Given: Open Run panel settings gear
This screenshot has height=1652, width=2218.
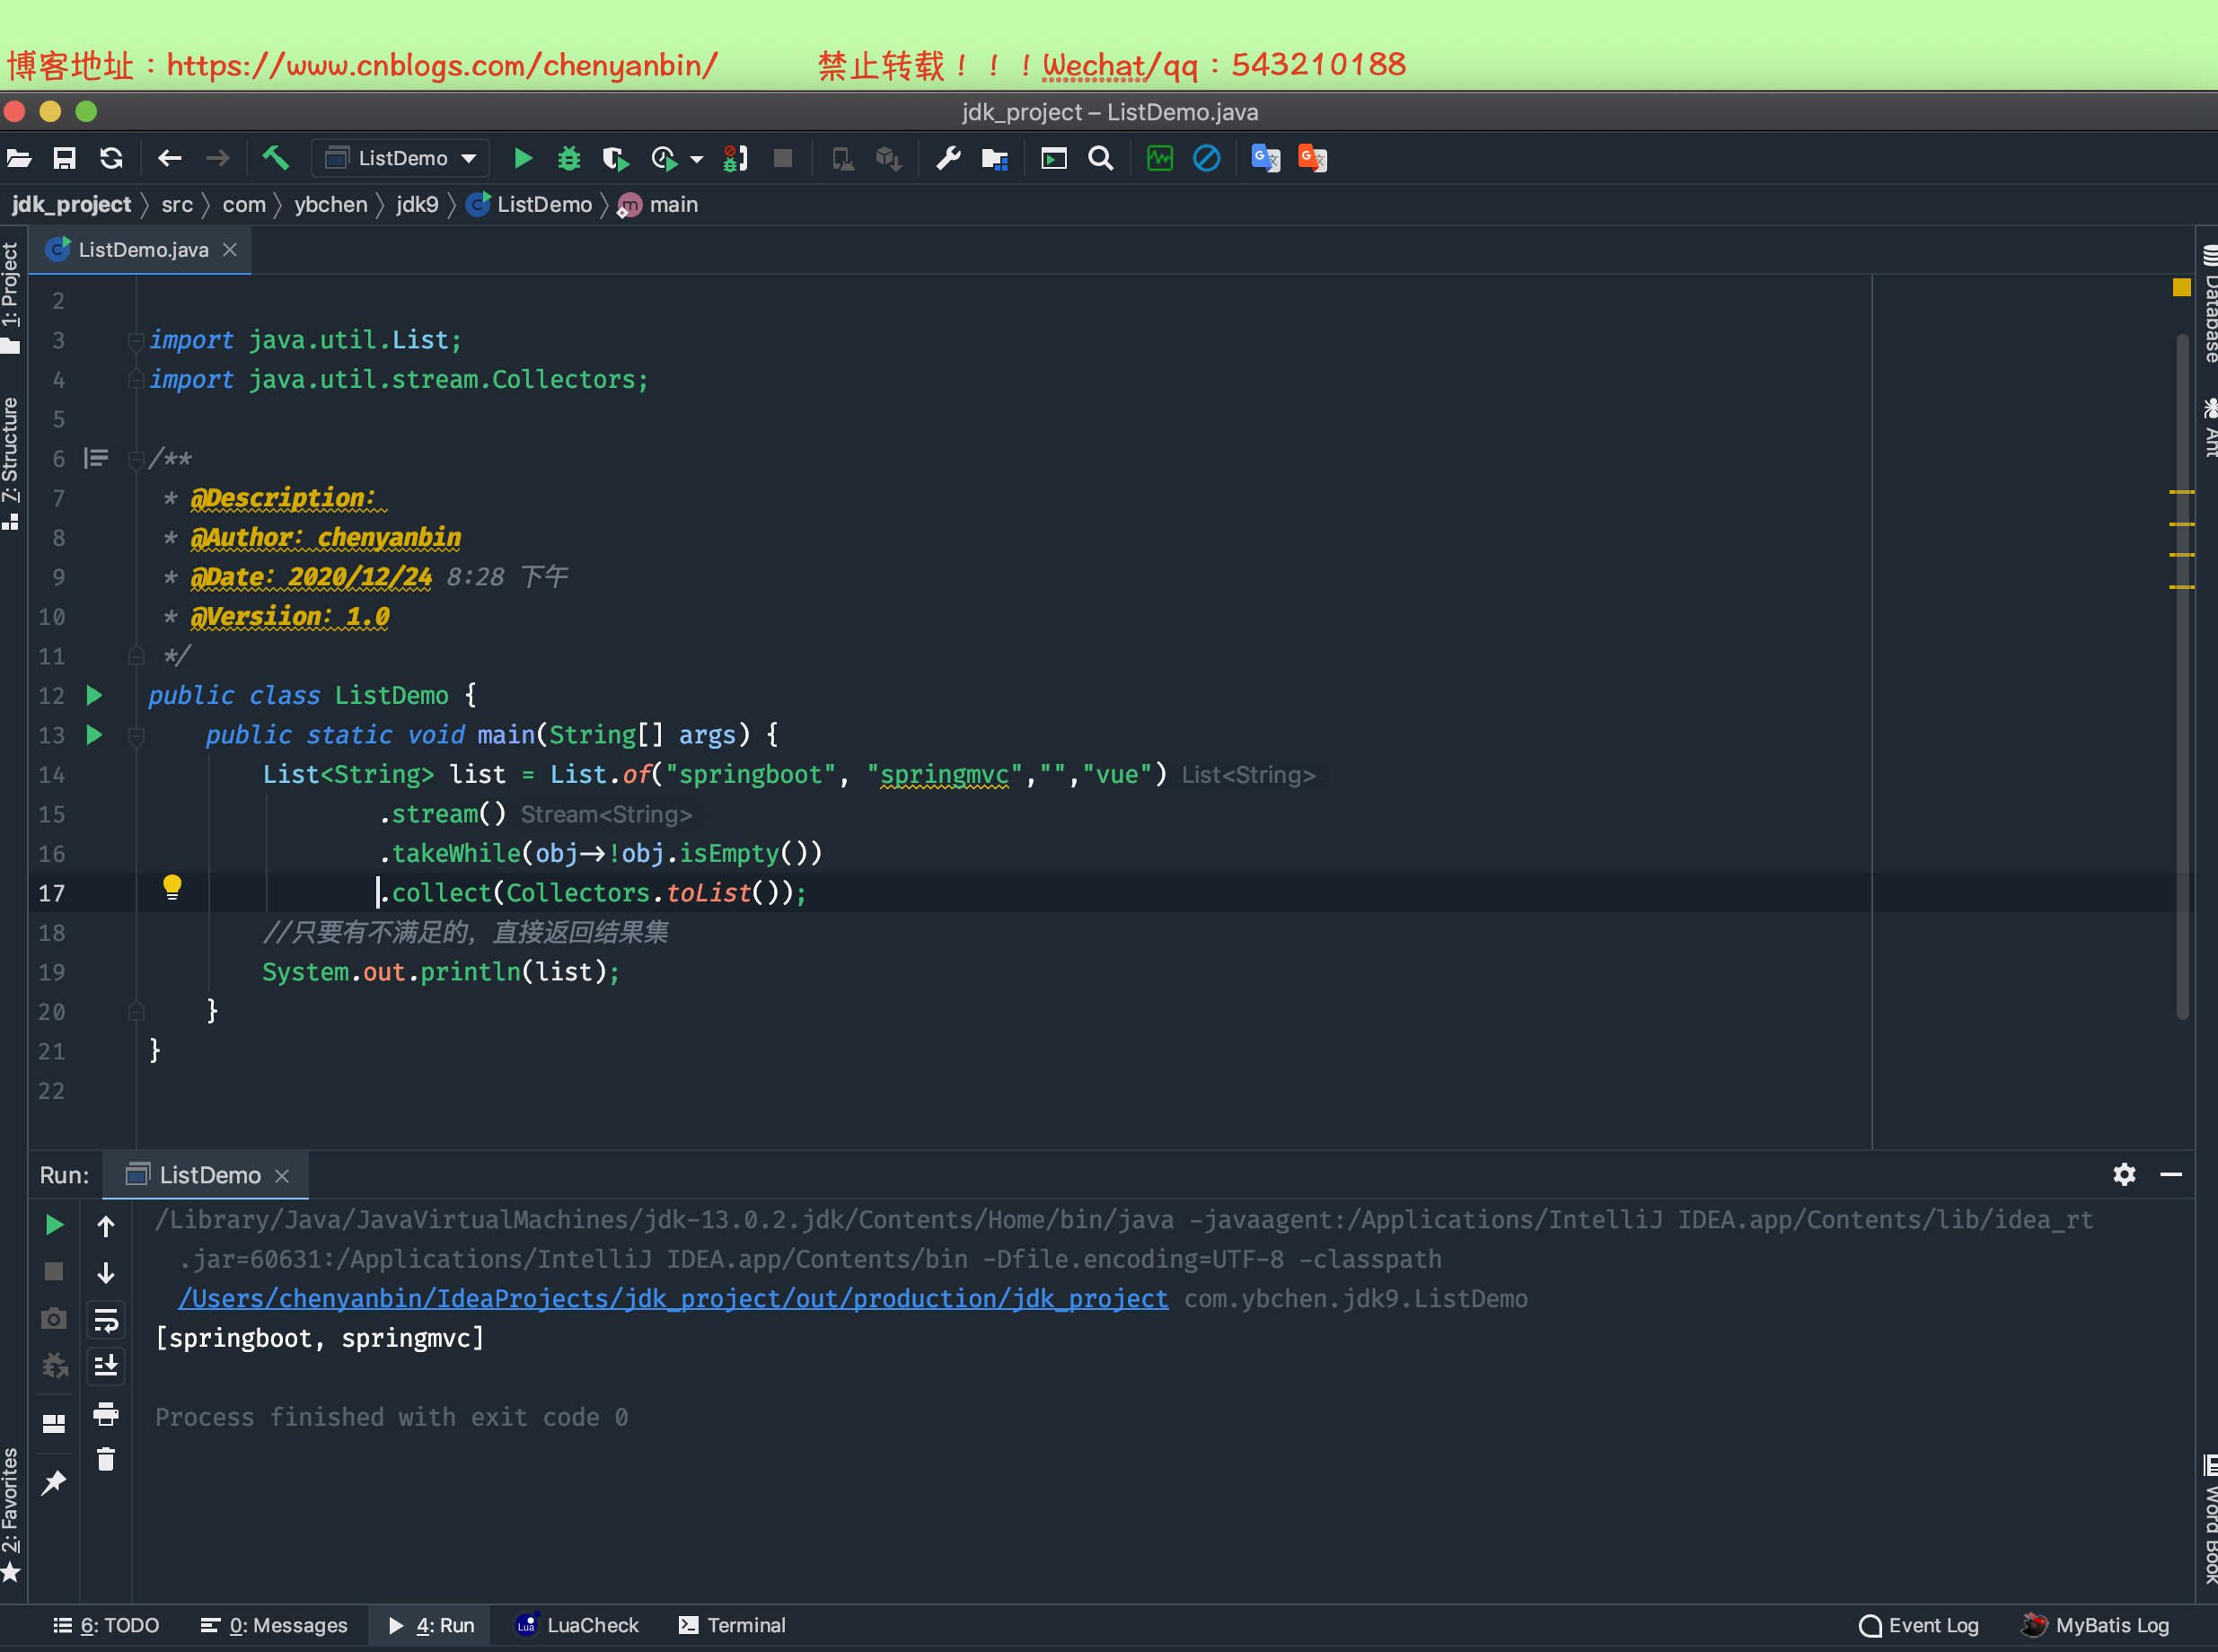Looking at the screenshot, I should [2124, 1174].
